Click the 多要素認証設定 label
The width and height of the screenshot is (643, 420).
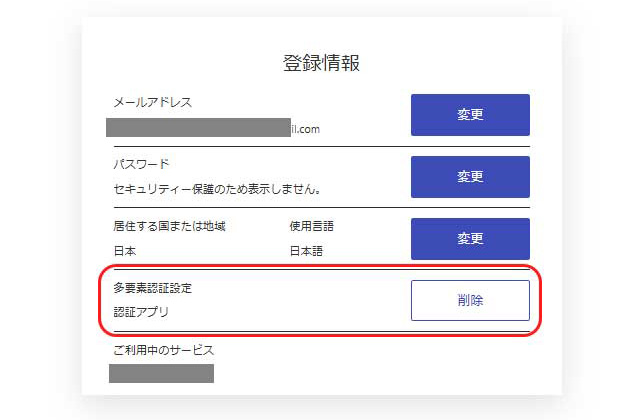[x=152, y=288]
